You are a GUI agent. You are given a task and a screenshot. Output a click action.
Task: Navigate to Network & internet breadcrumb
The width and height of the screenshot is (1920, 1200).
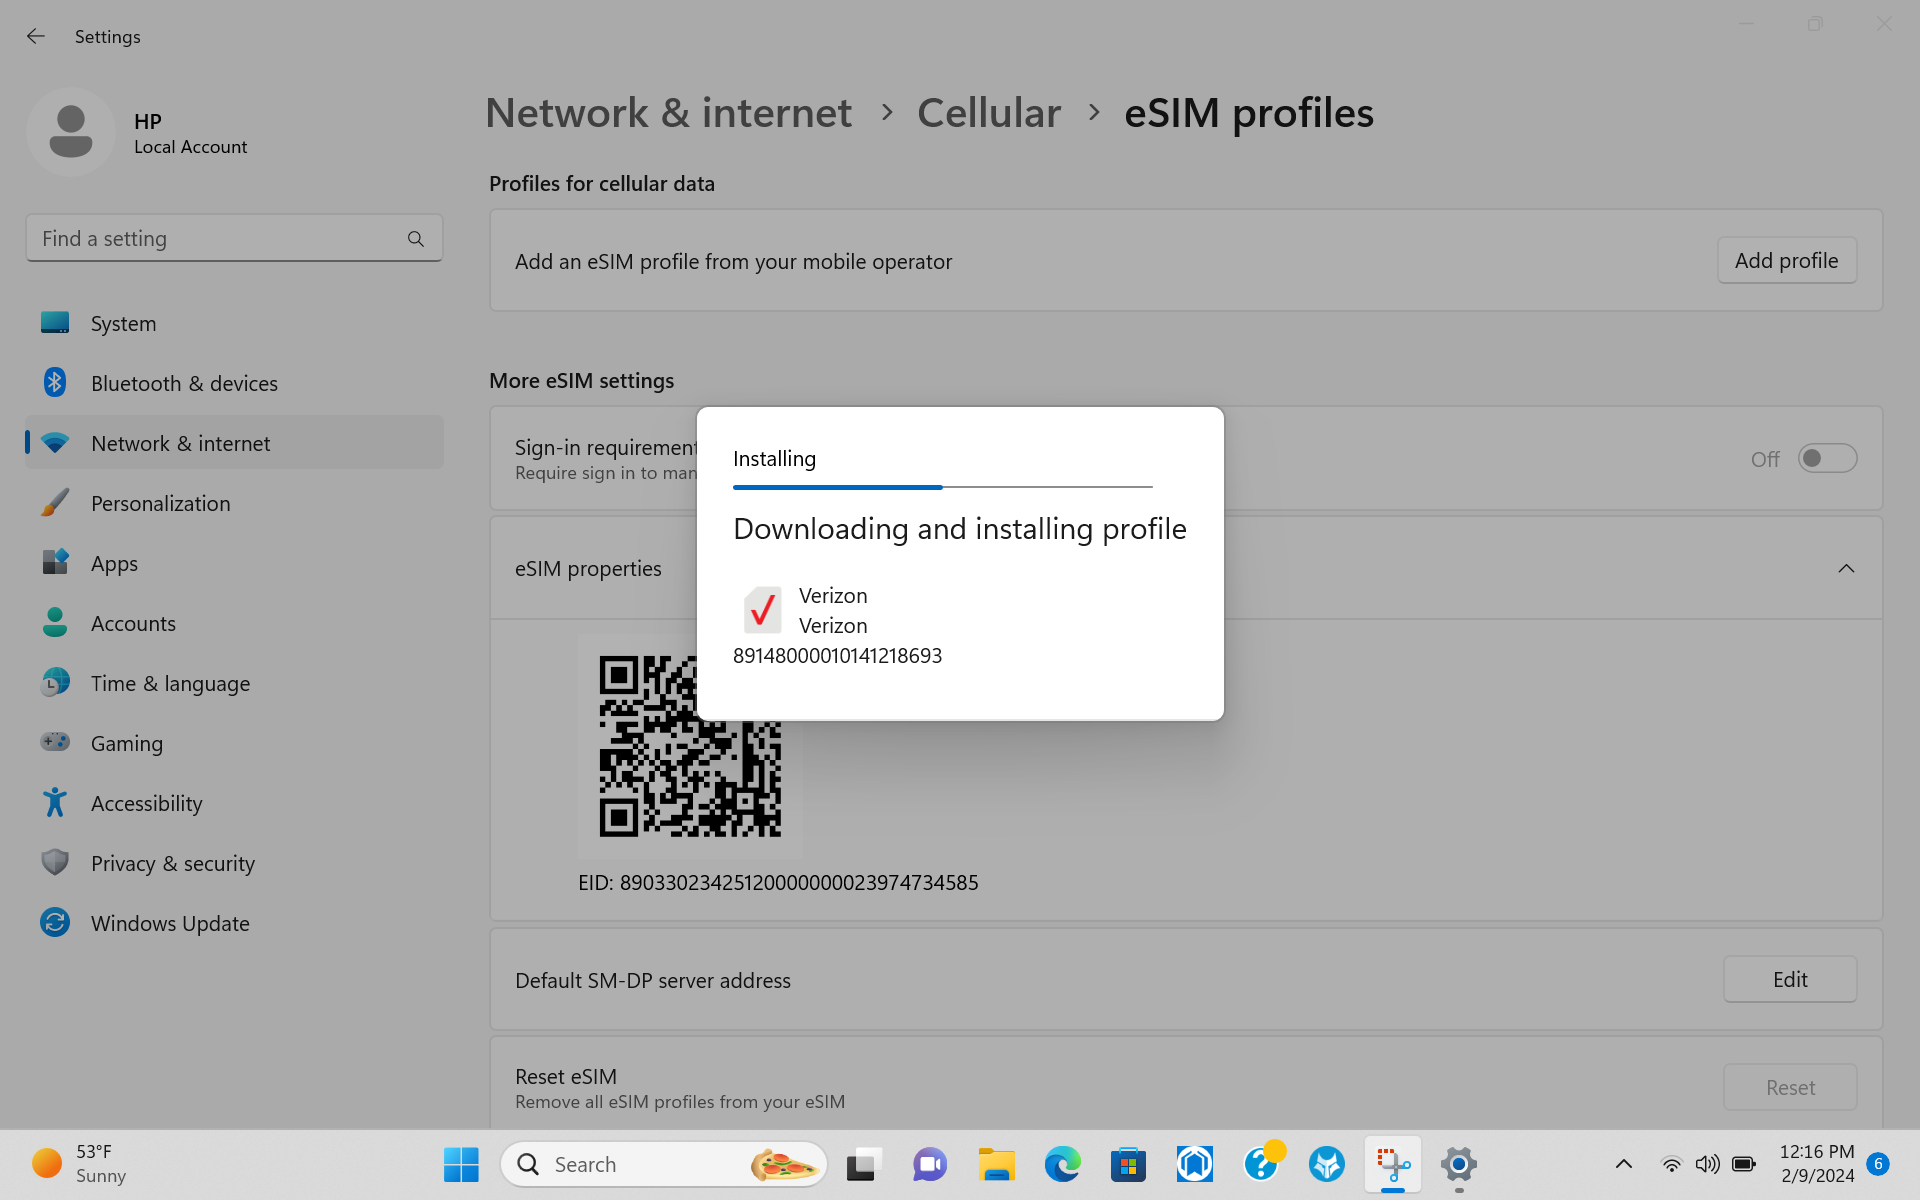668,113
